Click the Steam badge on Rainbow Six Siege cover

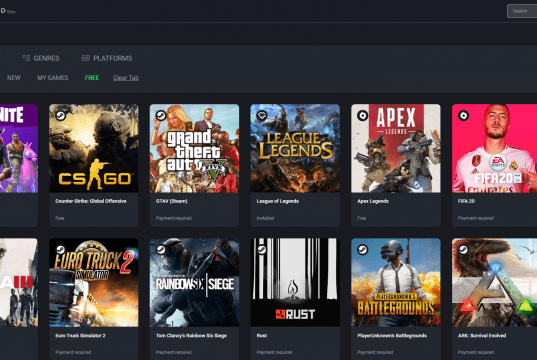(161, 250)
